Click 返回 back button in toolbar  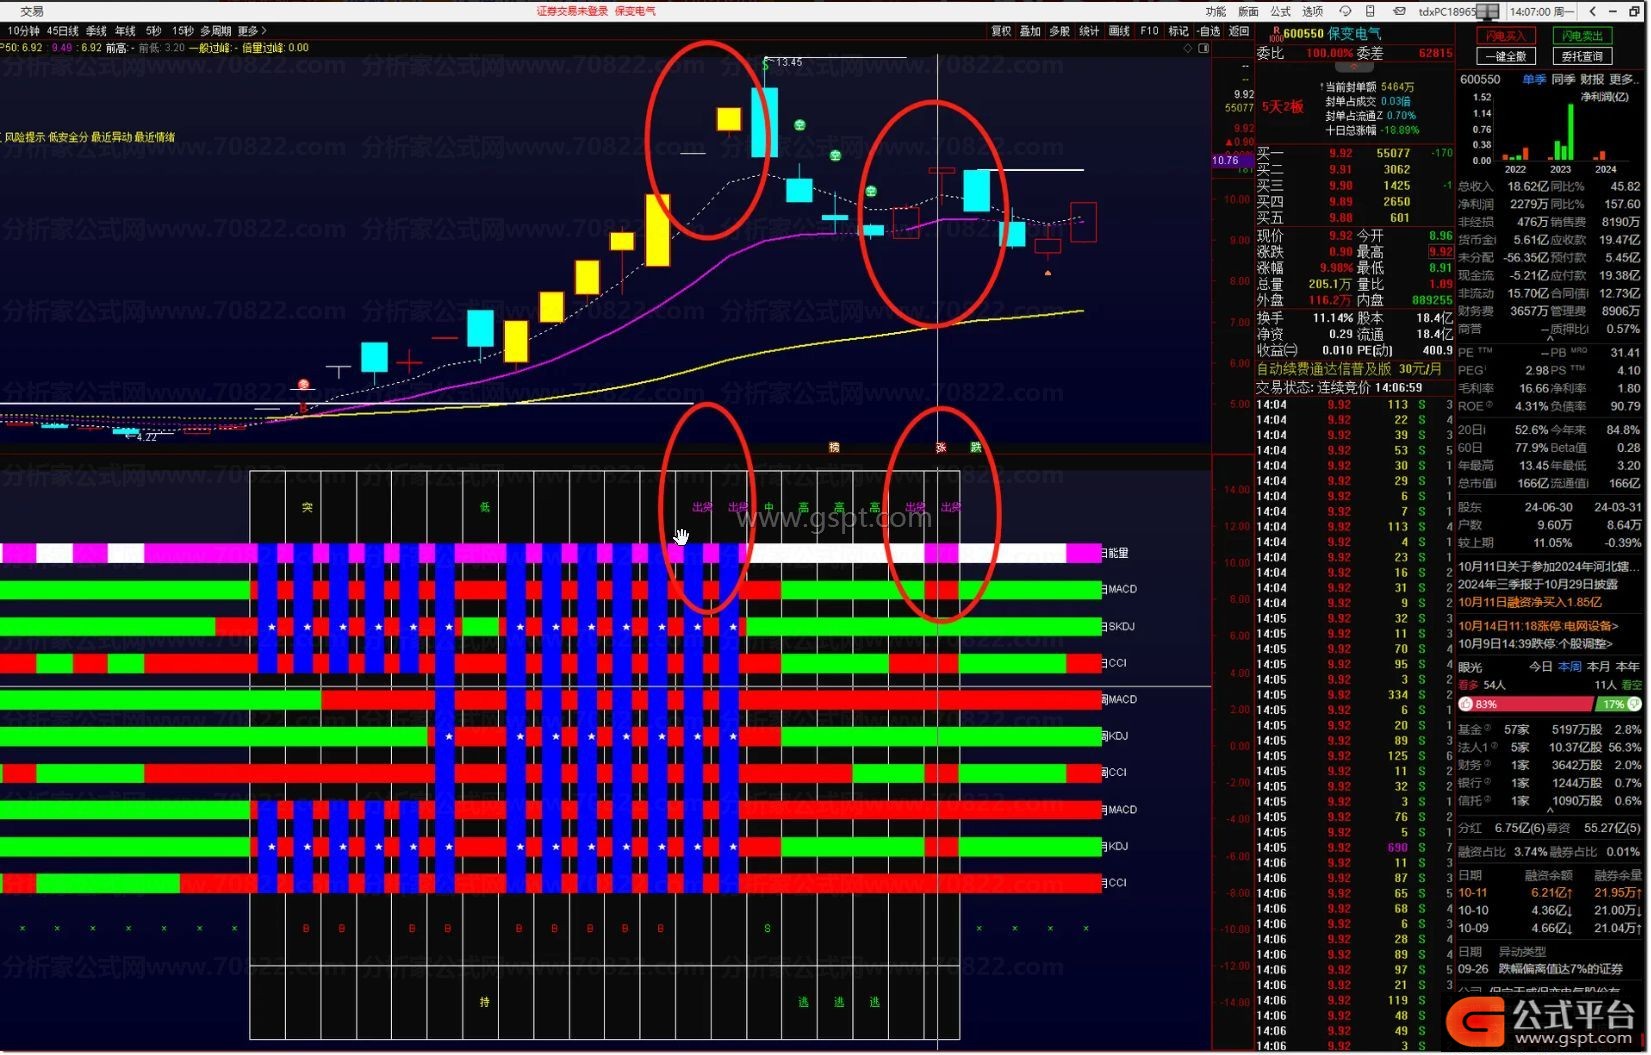tap(1239, 31)
